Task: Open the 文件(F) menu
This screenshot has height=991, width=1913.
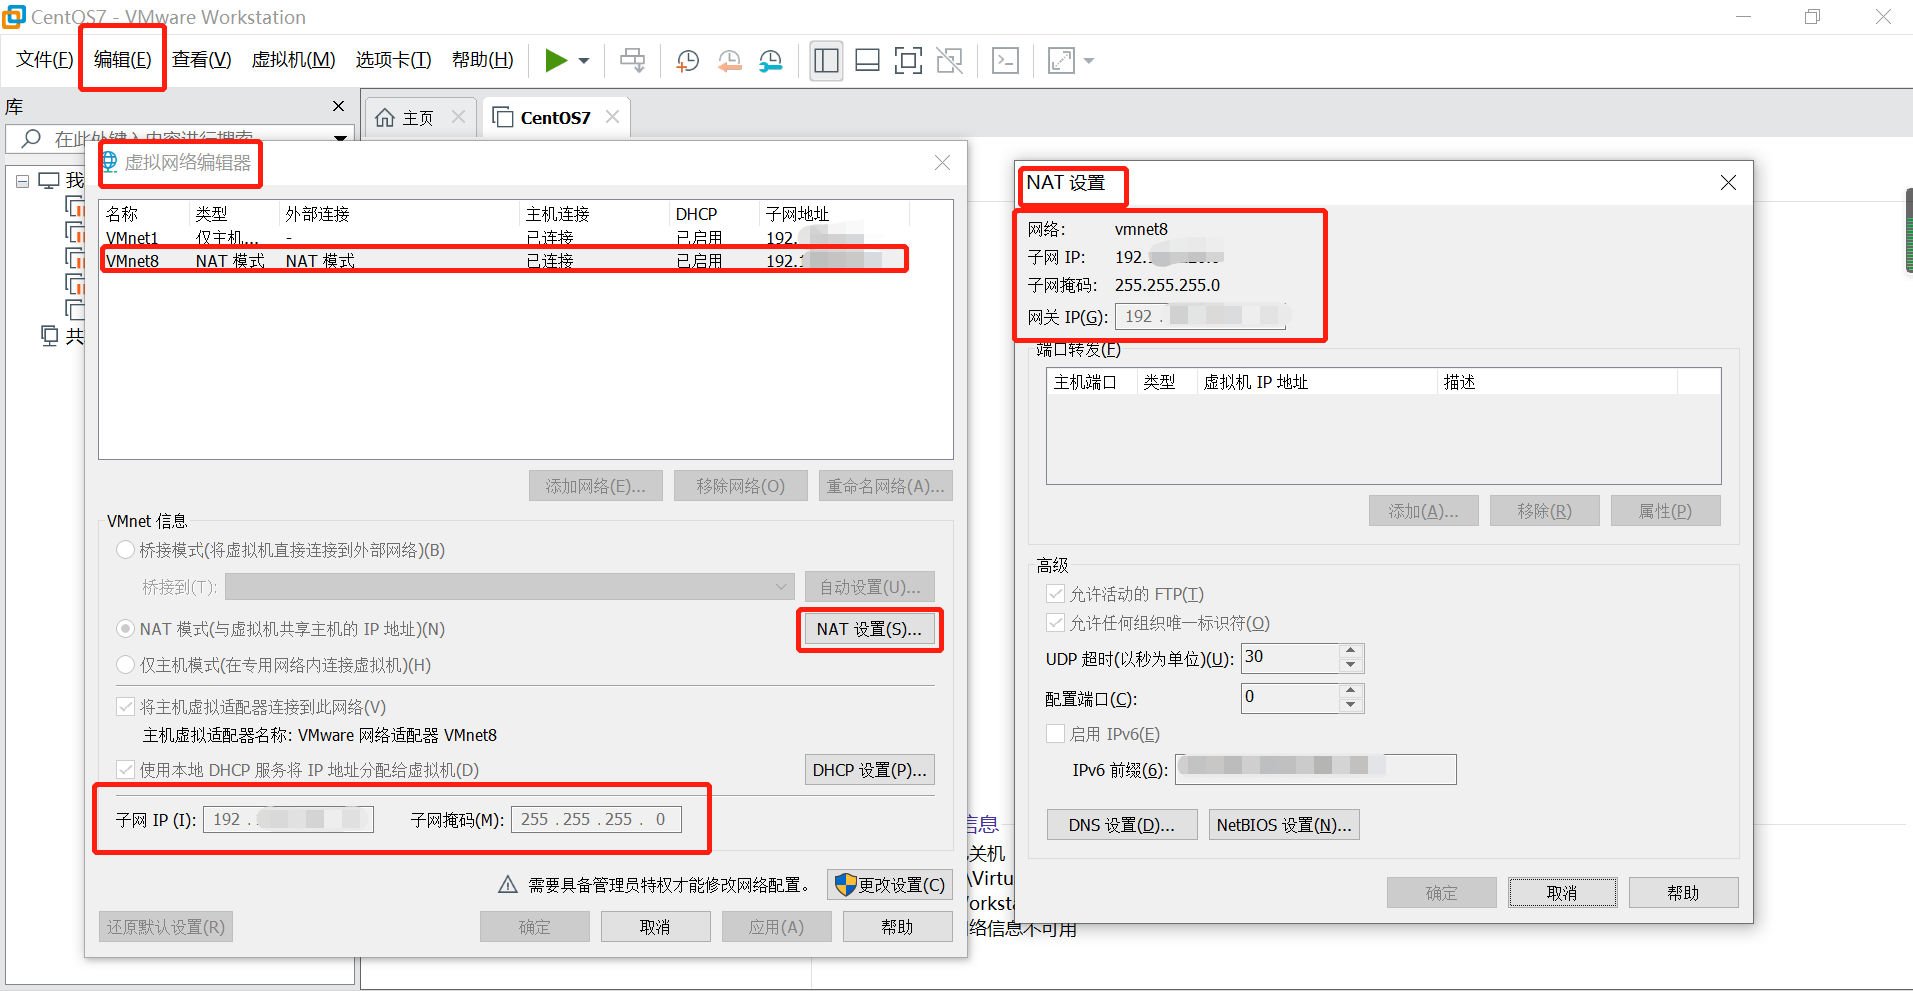Action: pos(44,60)
